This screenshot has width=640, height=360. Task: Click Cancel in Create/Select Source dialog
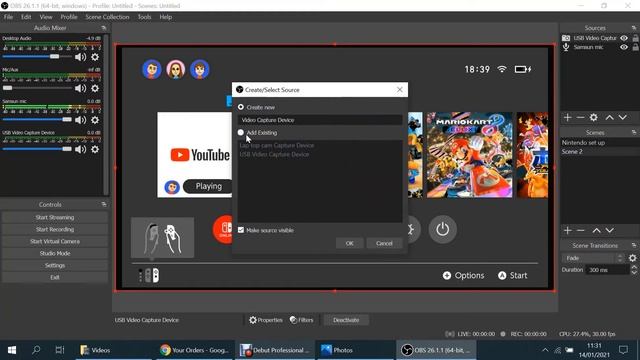[x=384, y=243]
